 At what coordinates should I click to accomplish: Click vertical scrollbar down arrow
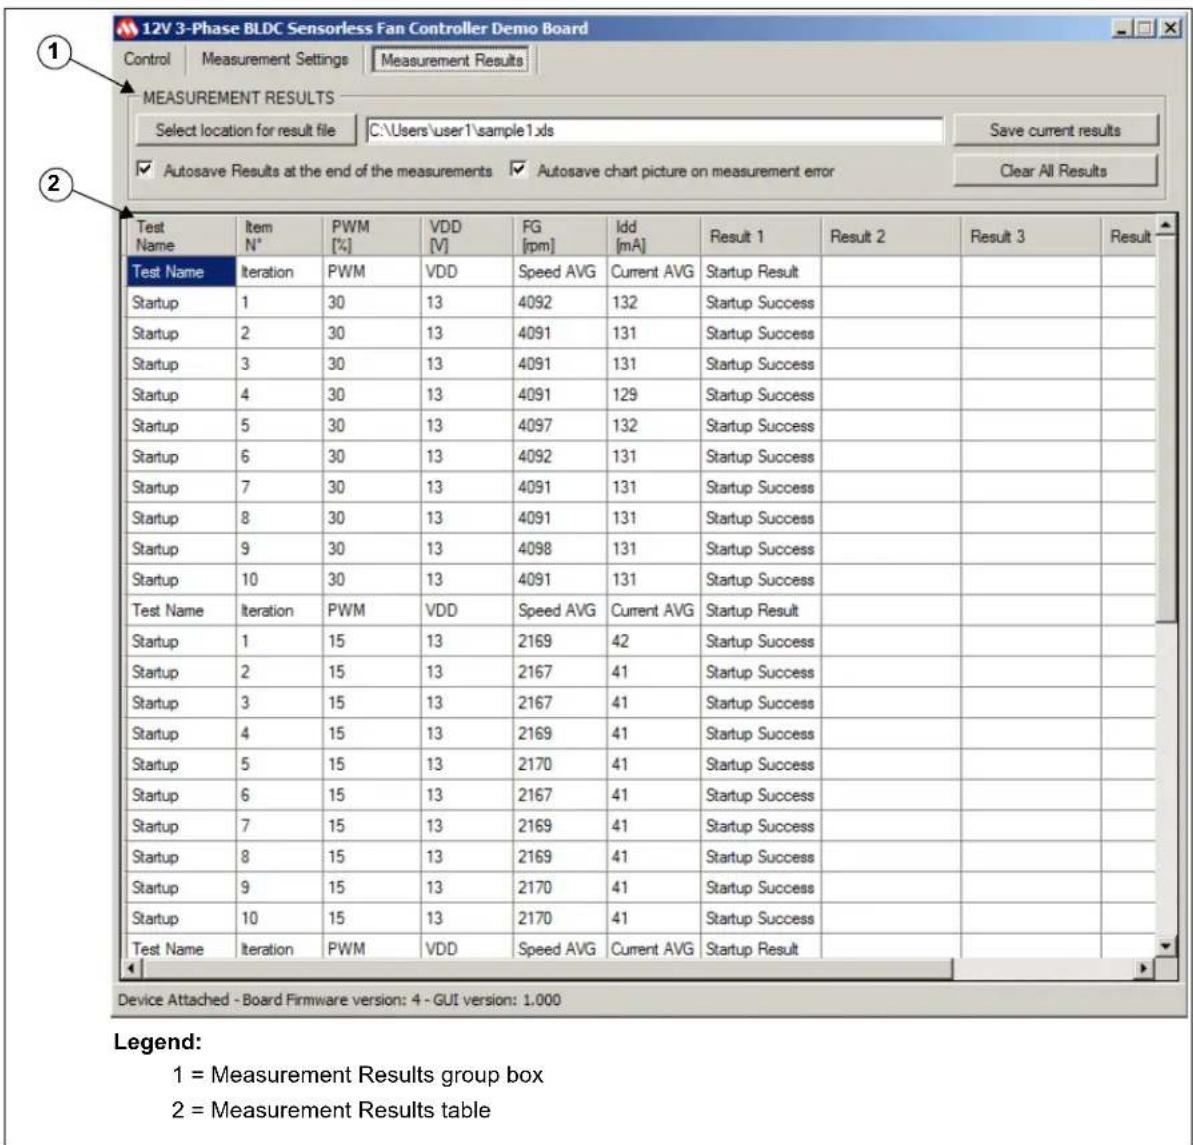(x=1166, y=946)
